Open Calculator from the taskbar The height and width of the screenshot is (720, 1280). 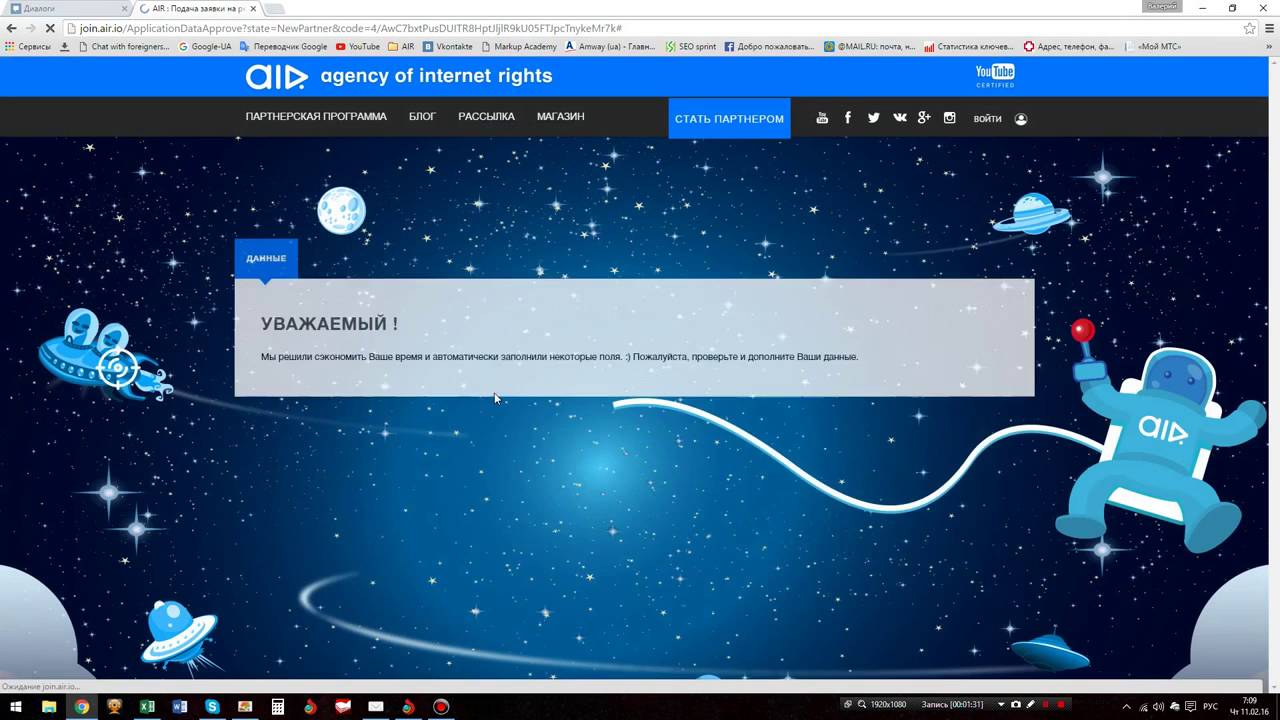278,707
